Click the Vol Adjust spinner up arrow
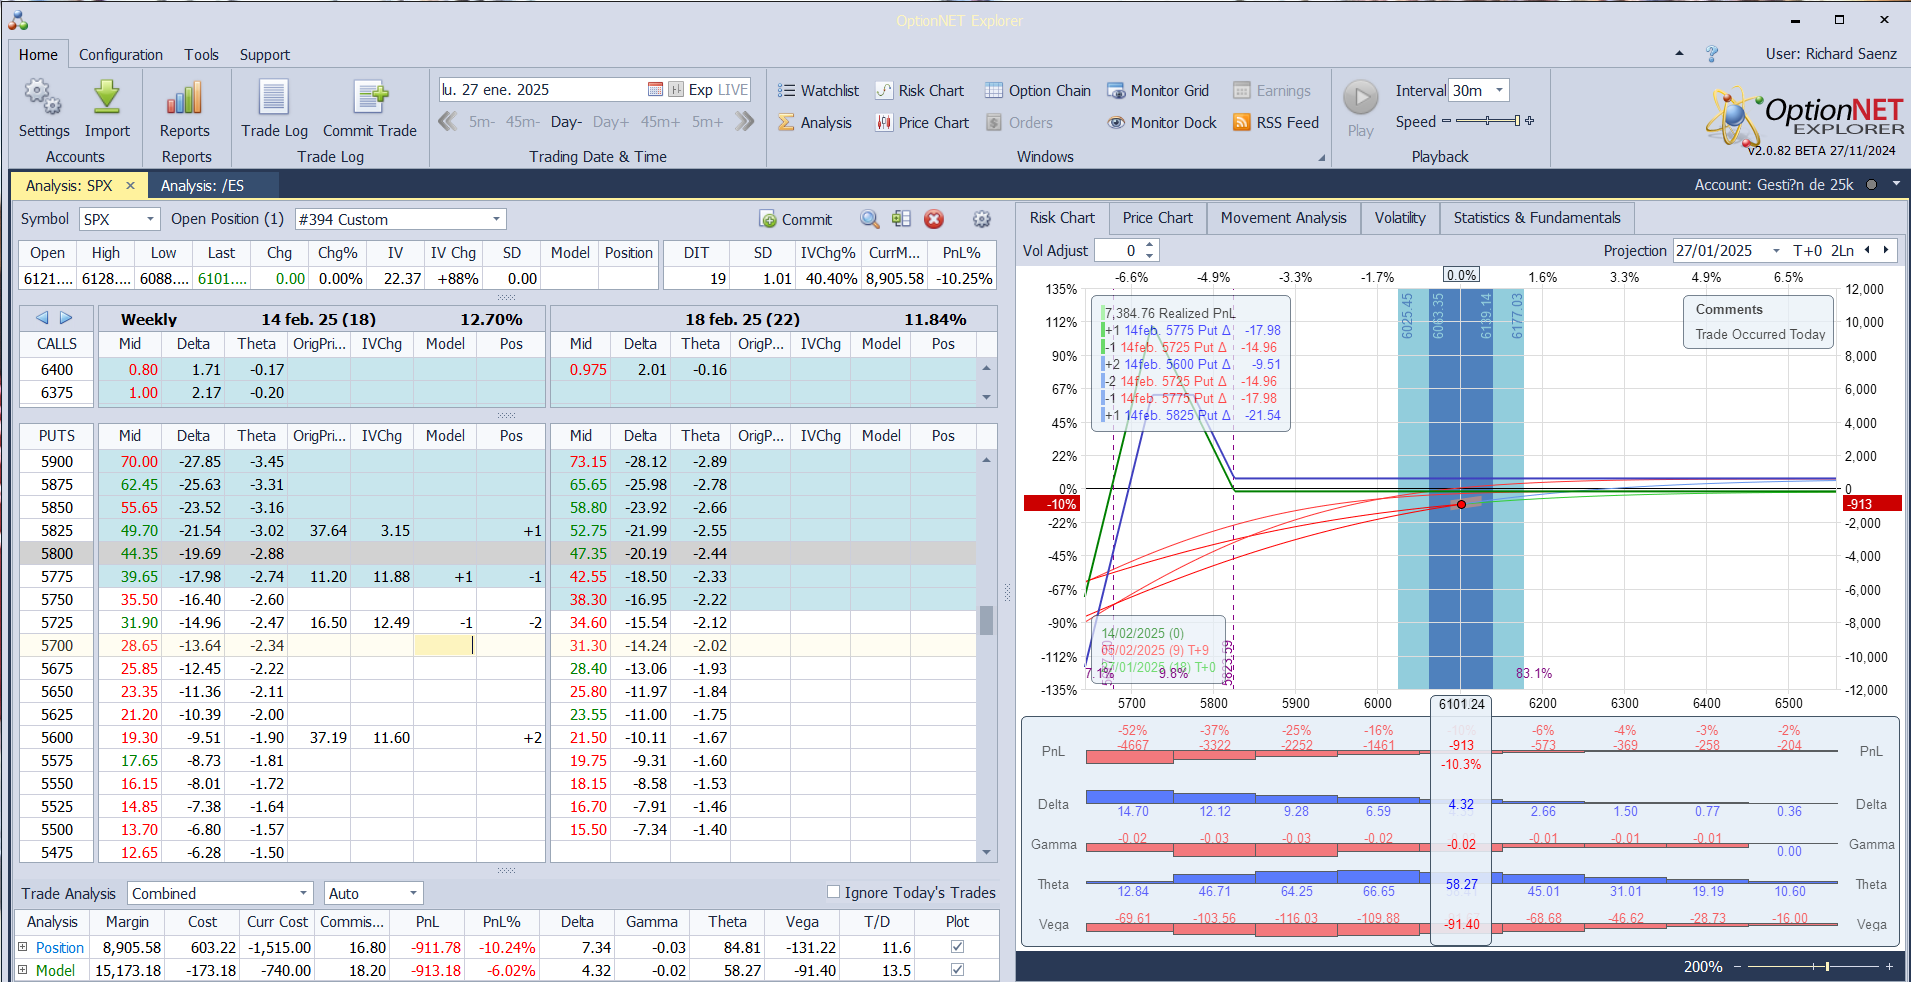1911x982 pixels. pos(1150,245)
